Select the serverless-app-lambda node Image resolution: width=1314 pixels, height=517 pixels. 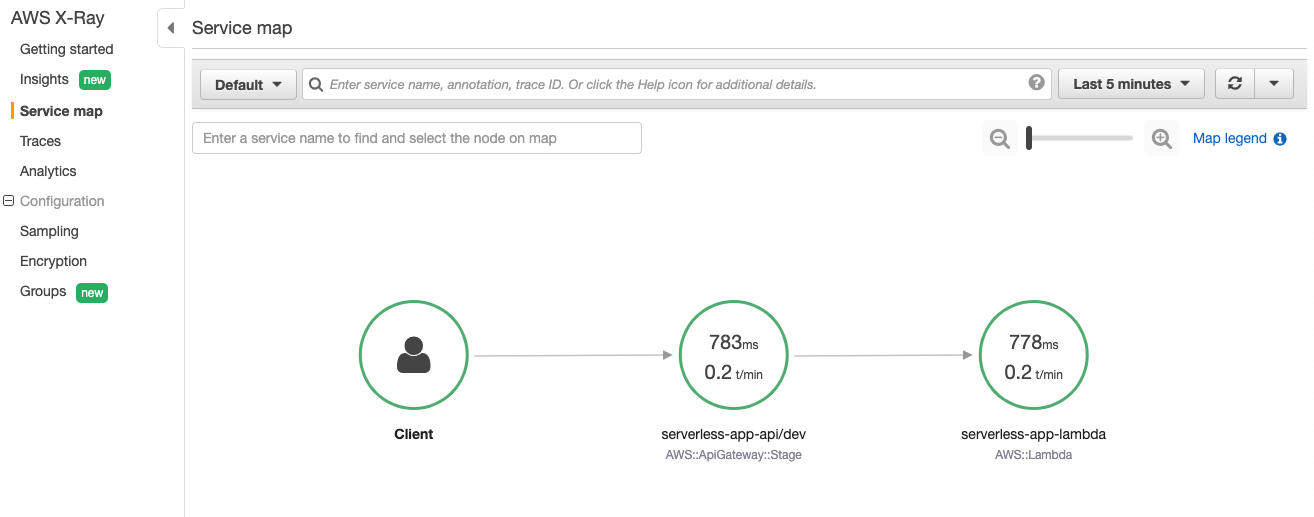tap(1033, 354)
